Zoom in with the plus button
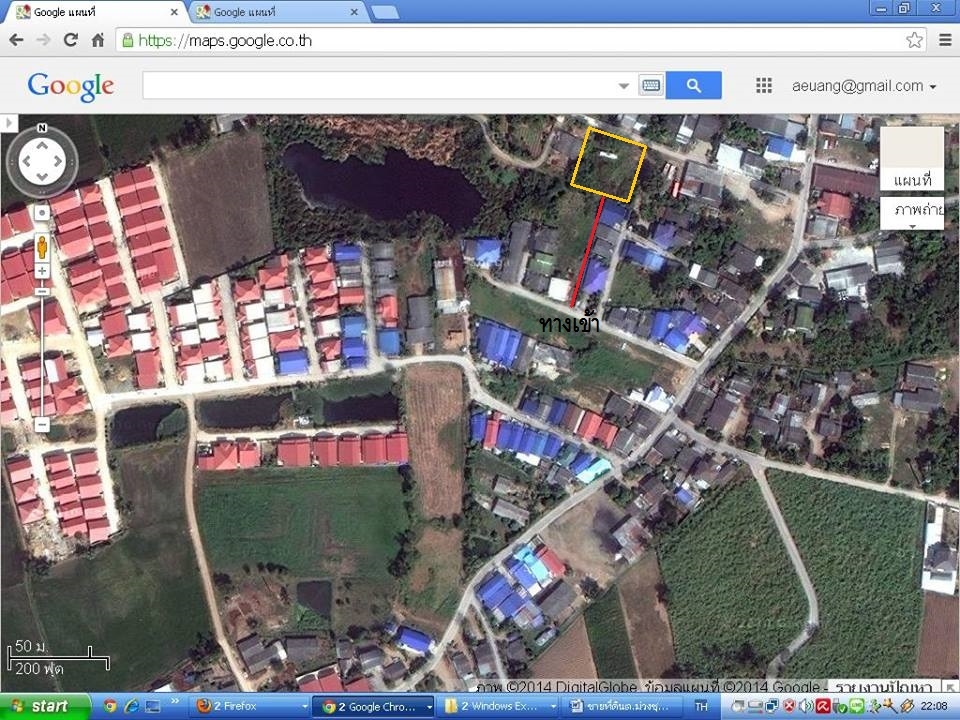Viewport: 960px width, 720px height. 42,271
